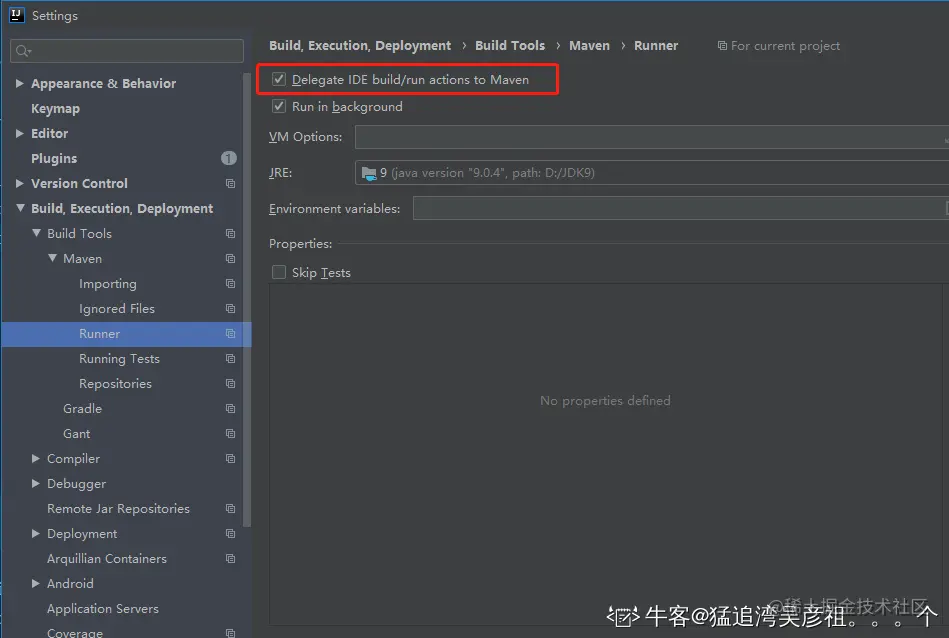Open the JRE selection combo box
The height and width of the screenshot is (638, 949).
click(x=652, y=173)
